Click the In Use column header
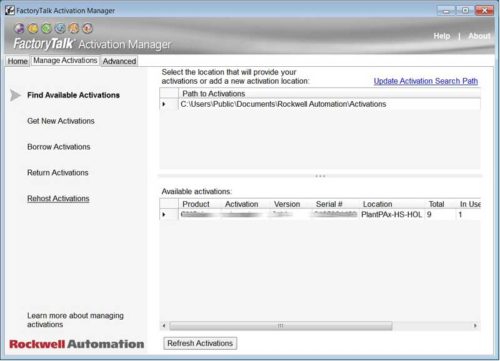This screenshot has width=500, height=361. [x=469, y=204]
